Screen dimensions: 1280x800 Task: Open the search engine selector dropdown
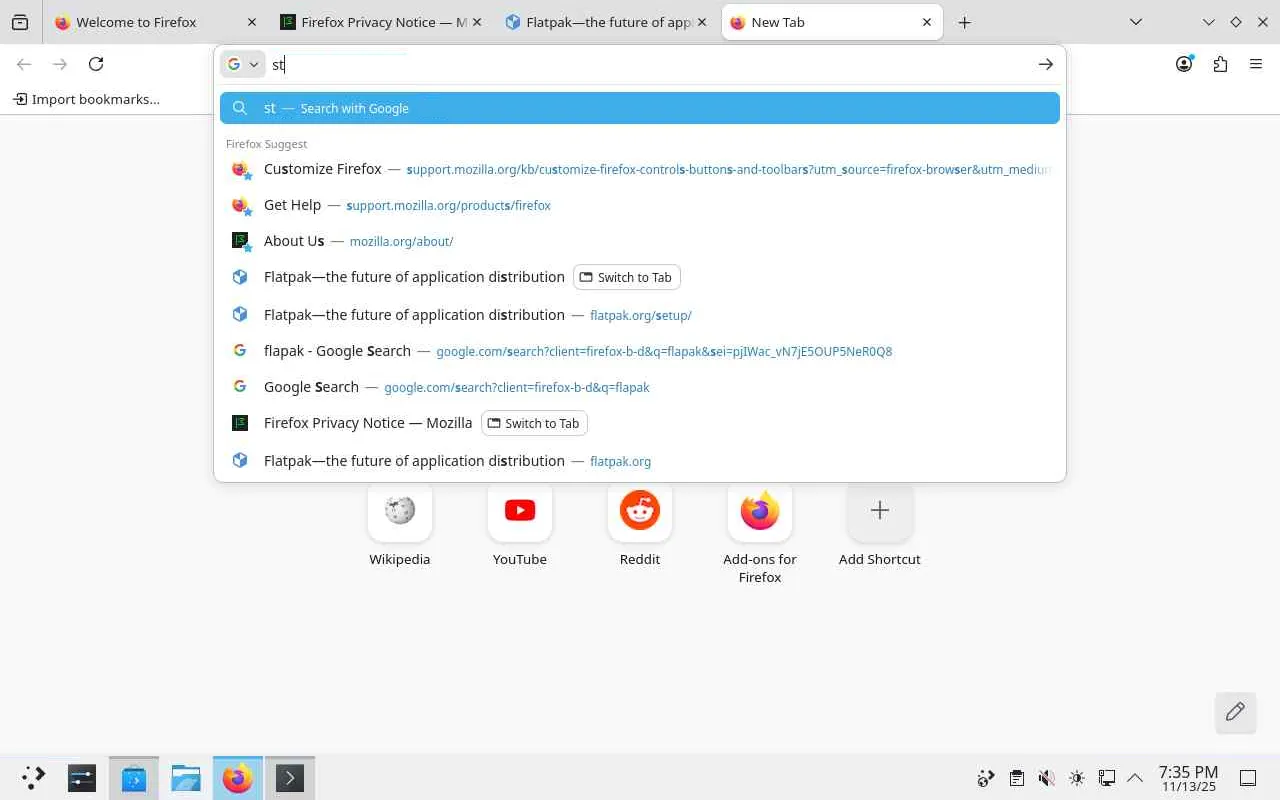click(x=243, y=64)
